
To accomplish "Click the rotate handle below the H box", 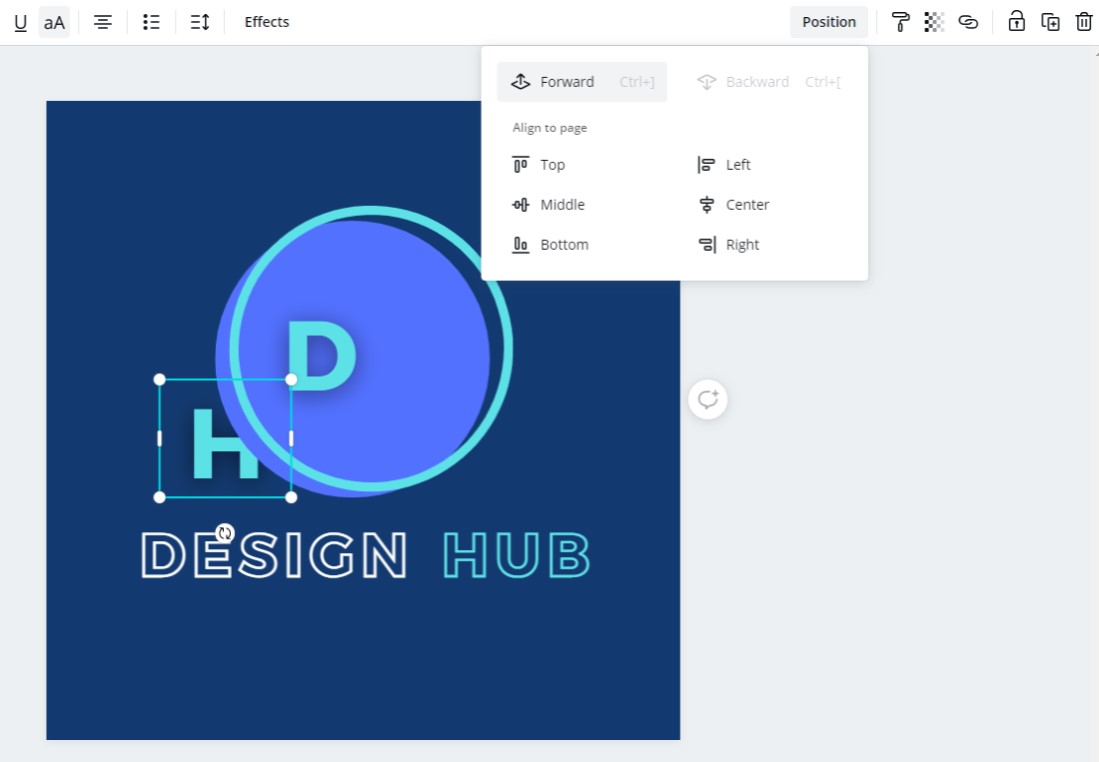I will pyautogui.click(x=225, y=533).
